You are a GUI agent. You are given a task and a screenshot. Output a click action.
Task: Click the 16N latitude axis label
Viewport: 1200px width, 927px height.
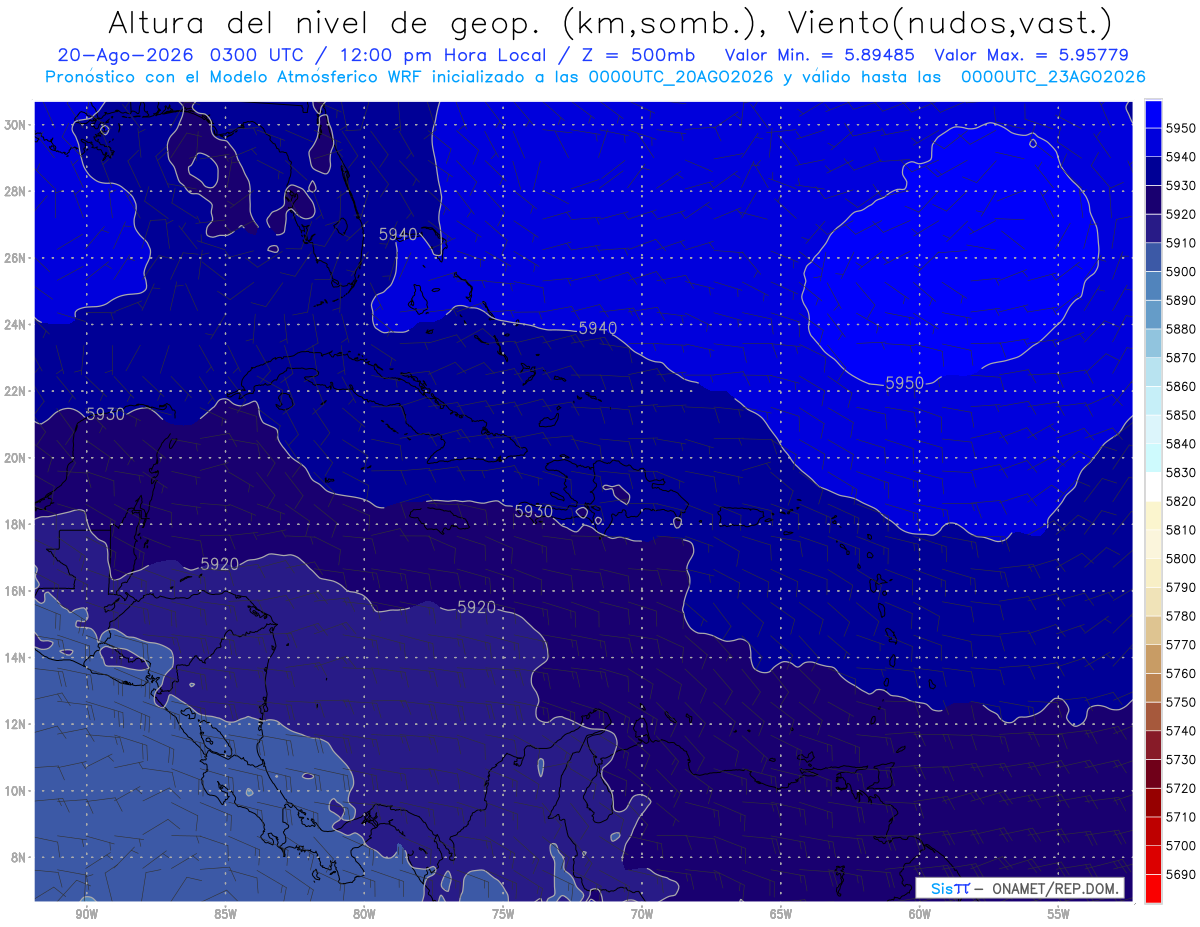[x=17, y=591]
